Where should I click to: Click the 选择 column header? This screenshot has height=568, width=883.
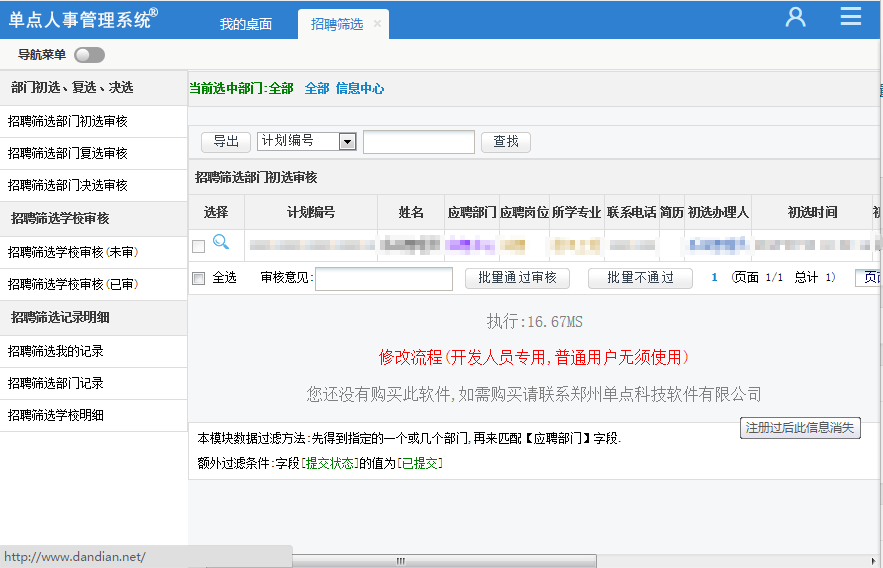click(x=216, y=212)
